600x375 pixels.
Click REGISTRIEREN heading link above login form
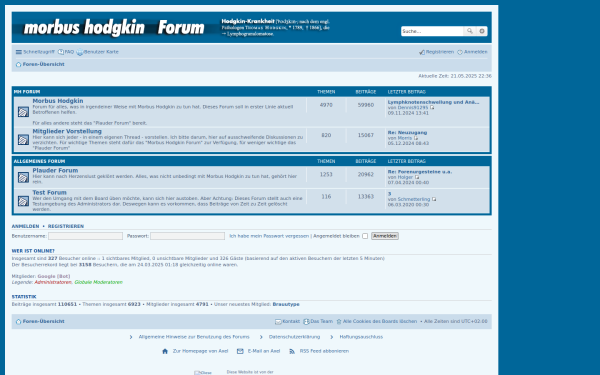point(66,227)
